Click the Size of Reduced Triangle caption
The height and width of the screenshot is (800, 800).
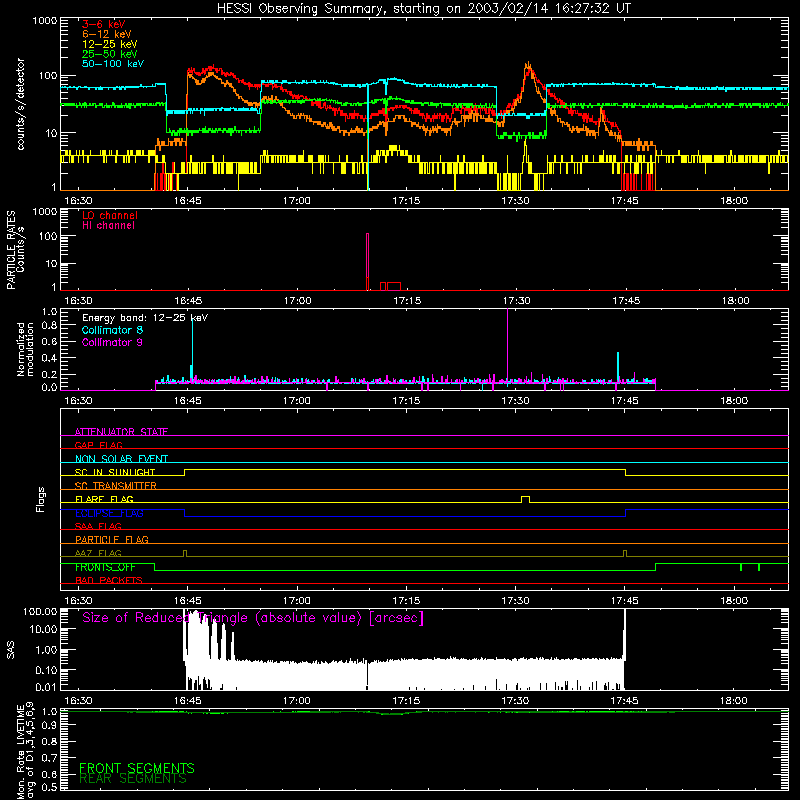[253, 618]
